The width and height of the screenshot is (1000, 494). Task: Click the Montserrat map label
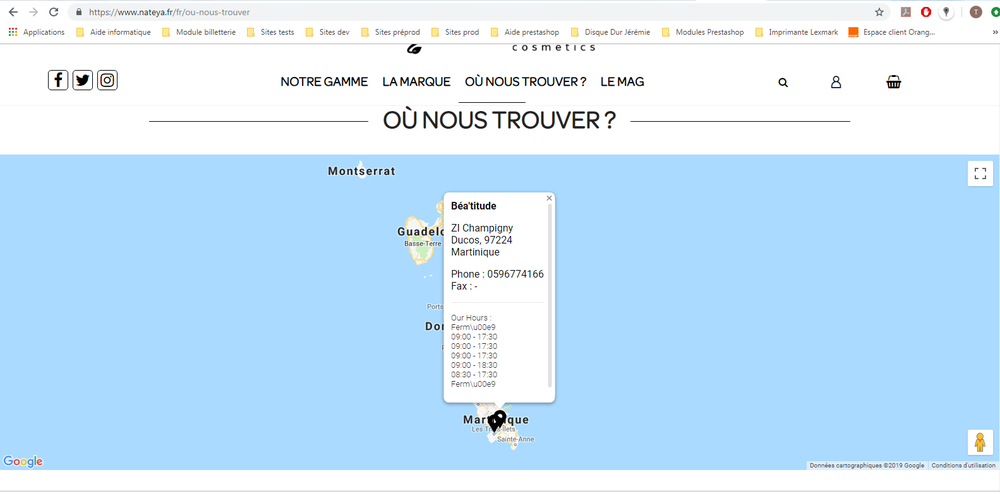coord(362,171)
